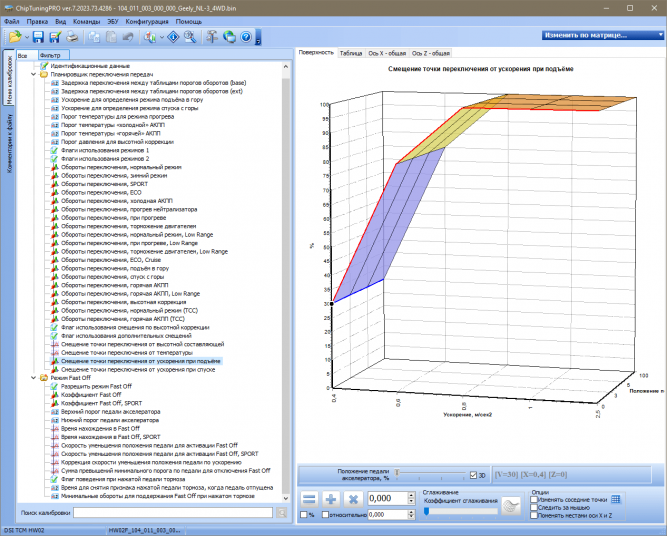Enable the % checkbox

304,515
